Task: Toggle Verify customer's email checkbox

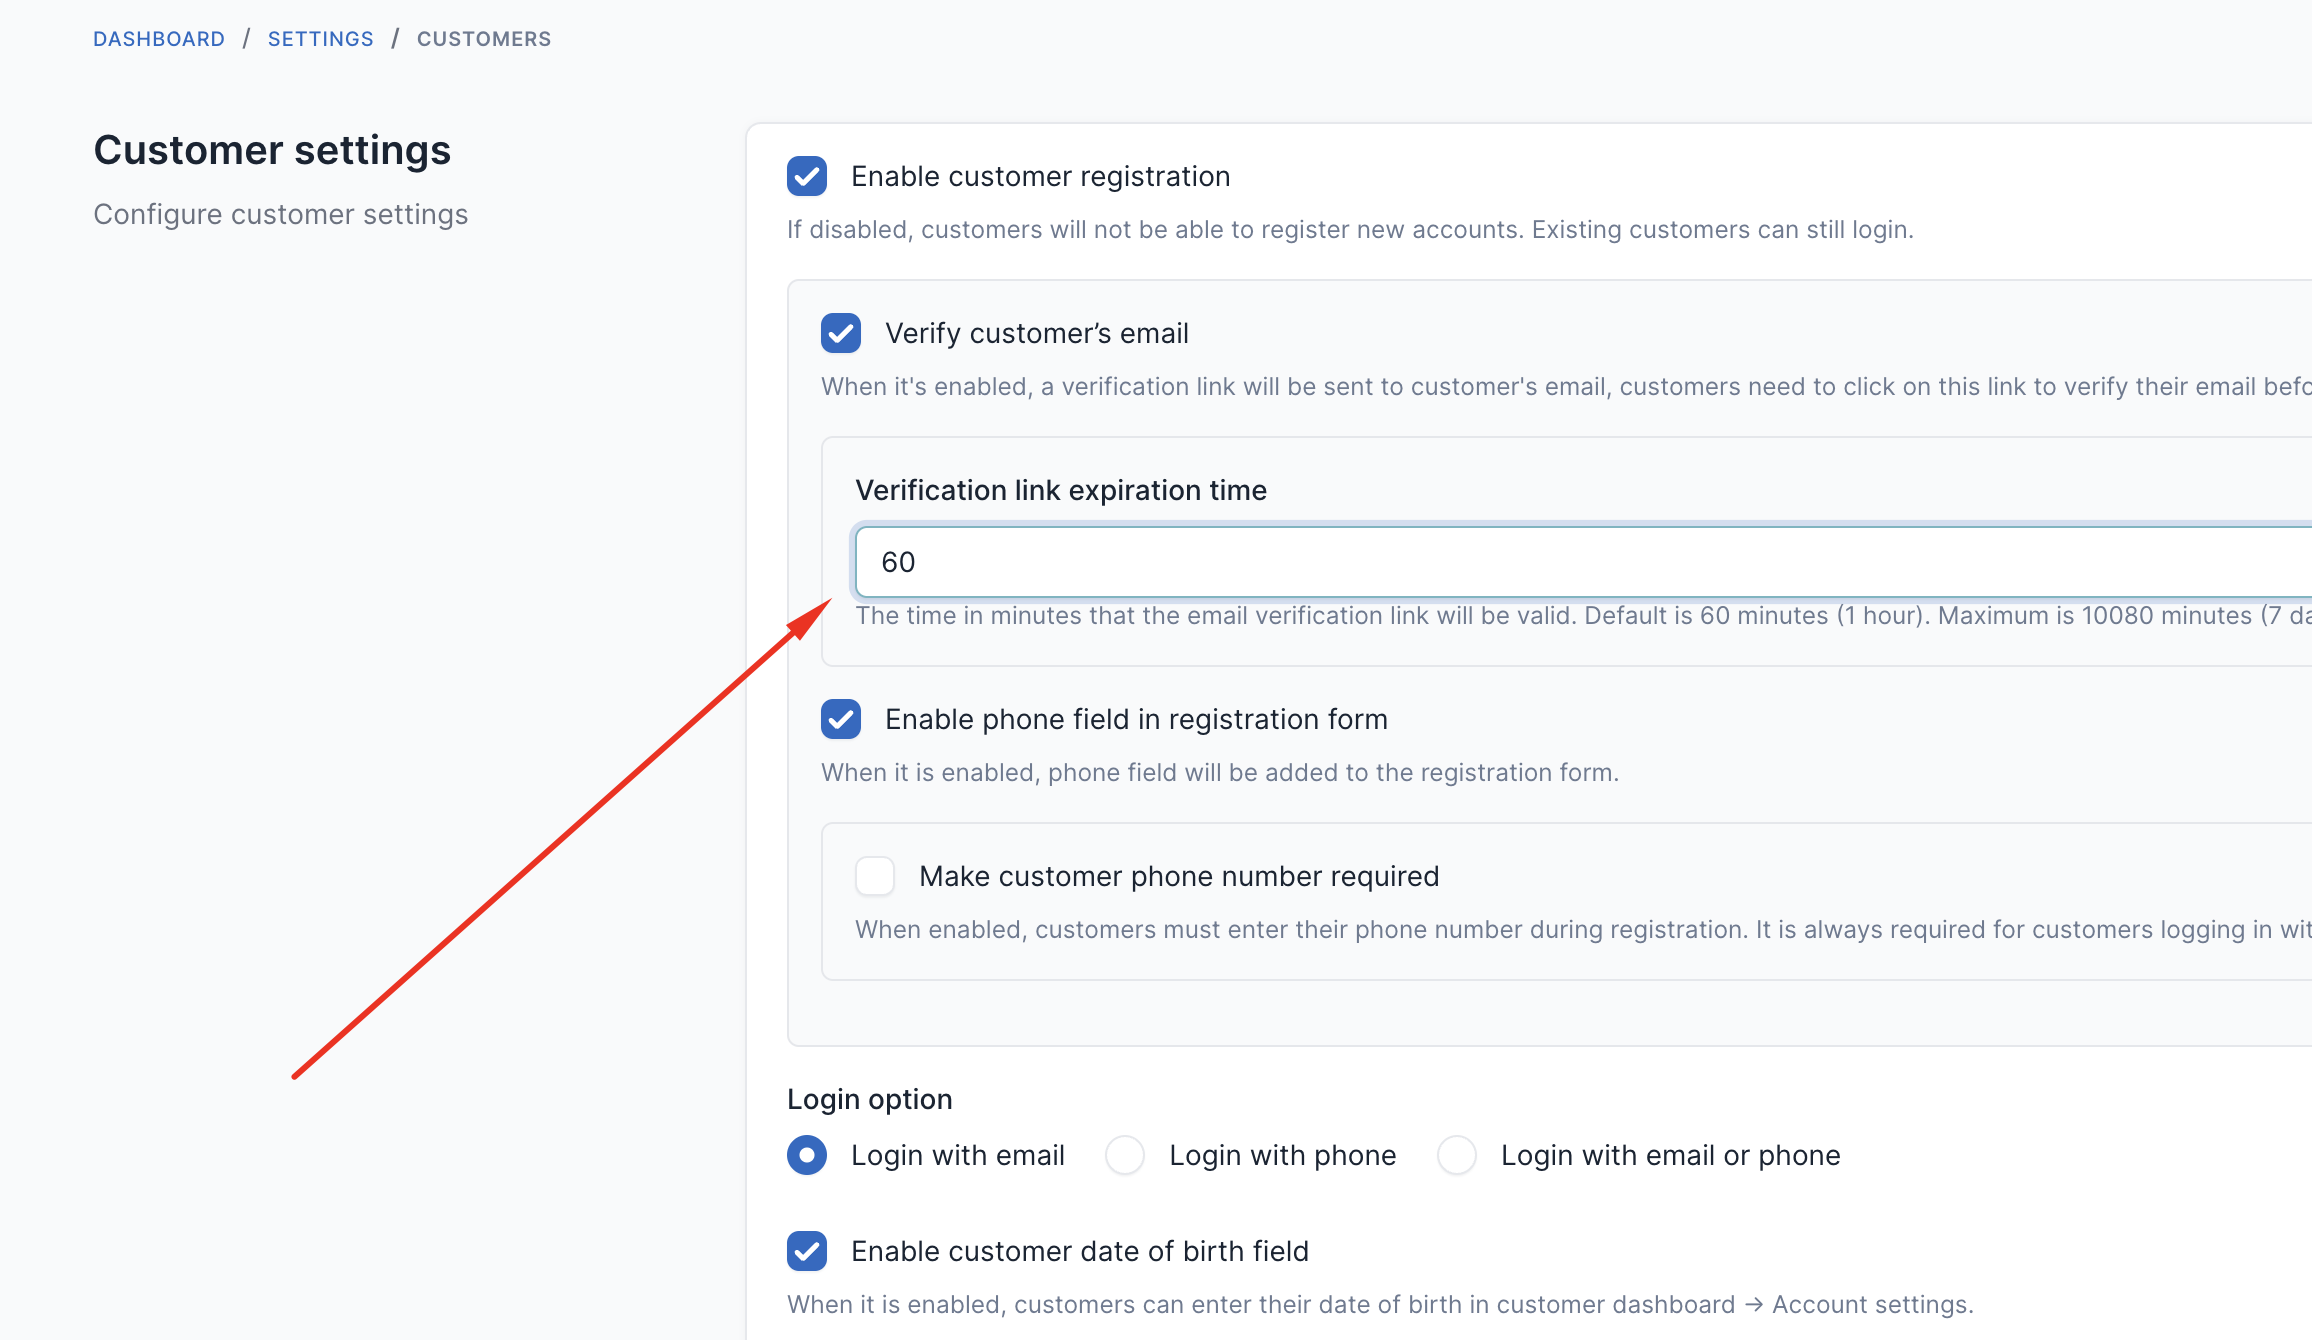Action: (841, 333)
